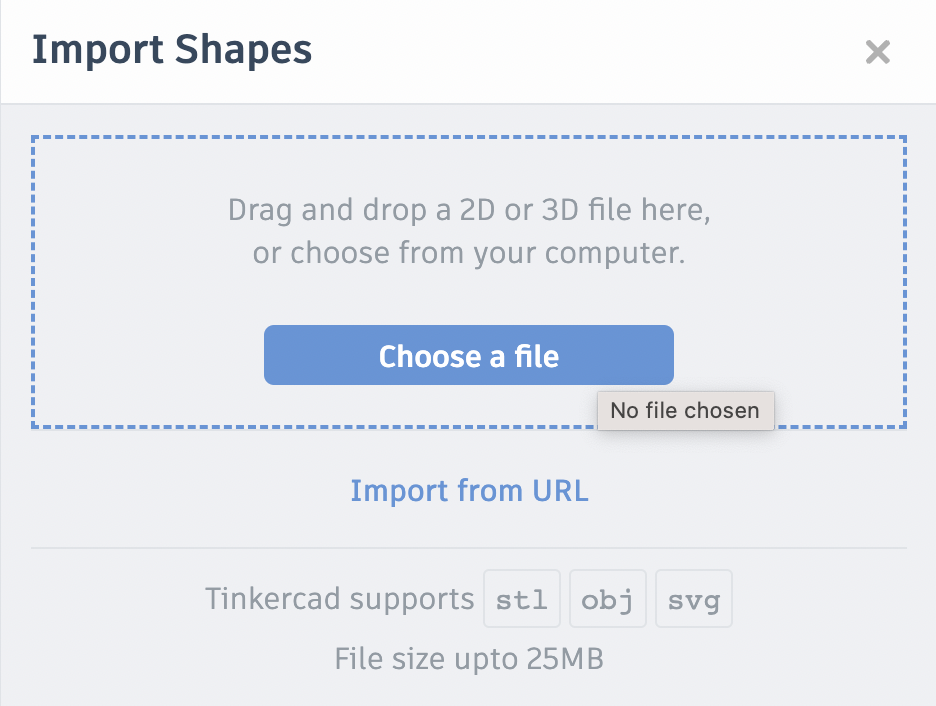Image resolution: width=936 pixels, height=706 pixels.
Task: Click the Tinkercad supports label
Action: pos(339,599)
